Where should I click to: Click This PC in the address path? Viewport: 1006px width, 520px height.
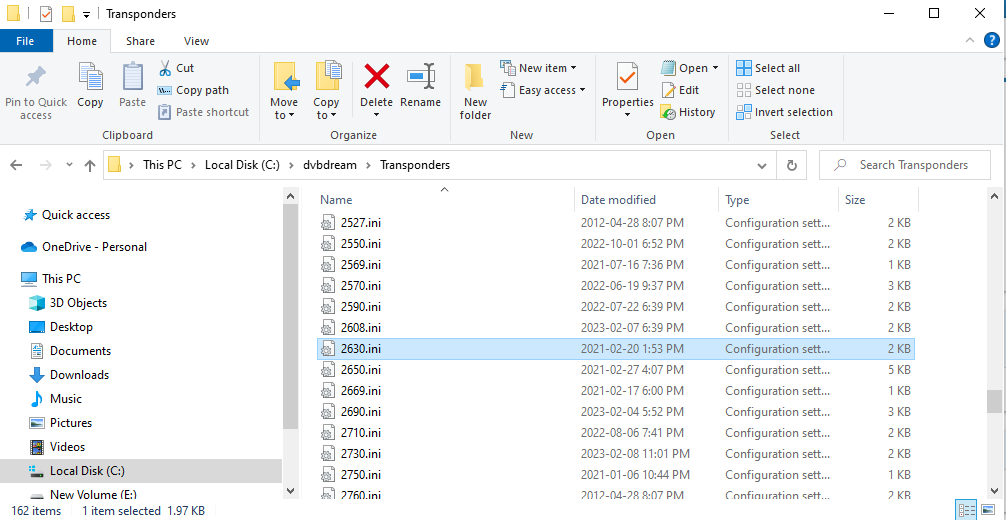(162, 165)
